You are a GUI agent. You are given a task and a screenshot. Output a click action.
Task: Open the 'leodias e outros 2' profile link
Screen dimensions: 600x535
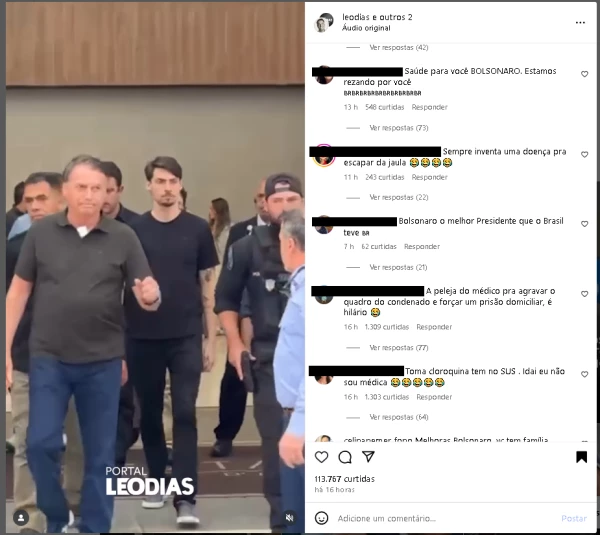click(377, 17)
